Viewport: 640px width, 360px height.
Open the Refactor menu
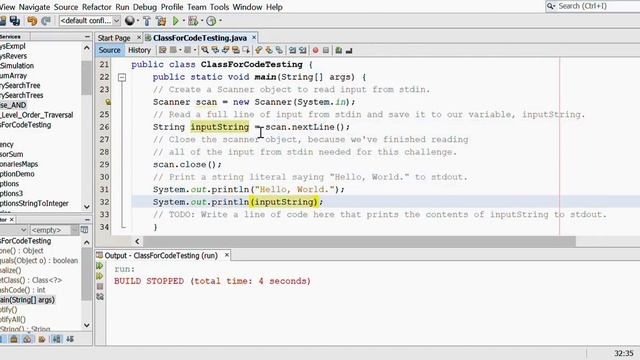[97, 7]
